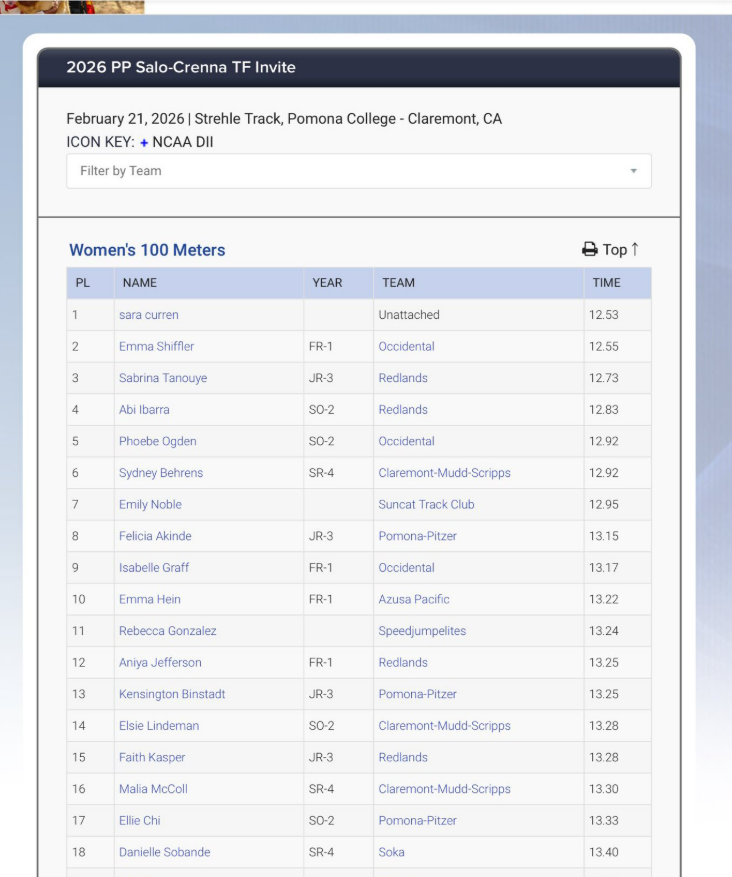The height and width of the screenshot is (877, 732).
Task: Jump to the top using Top arrow link
Action: pos(621,250)
